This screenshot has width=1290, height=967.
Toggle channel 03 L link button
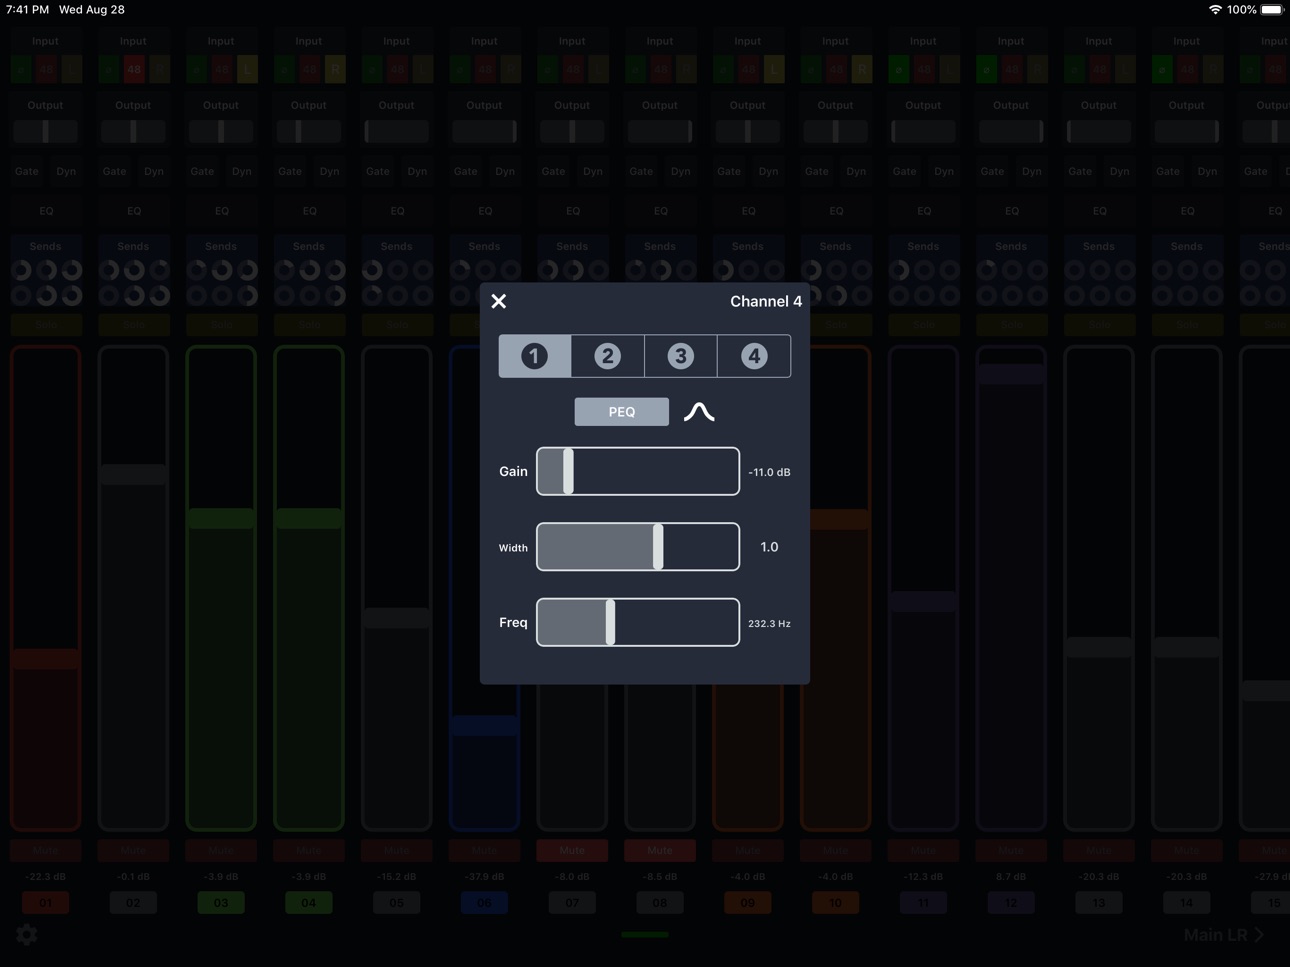coord(247,69)
